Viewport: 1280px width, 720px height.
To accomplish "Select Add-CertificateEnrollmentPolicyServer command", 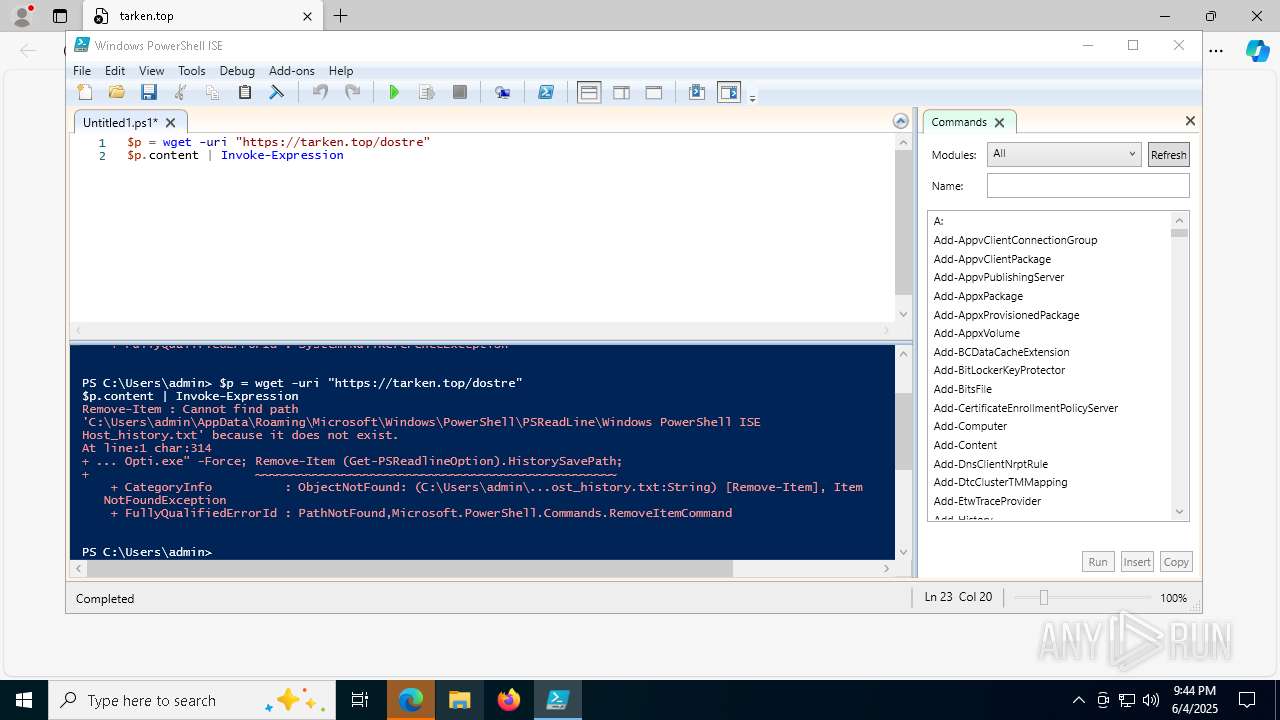I will click(1025, 408).
